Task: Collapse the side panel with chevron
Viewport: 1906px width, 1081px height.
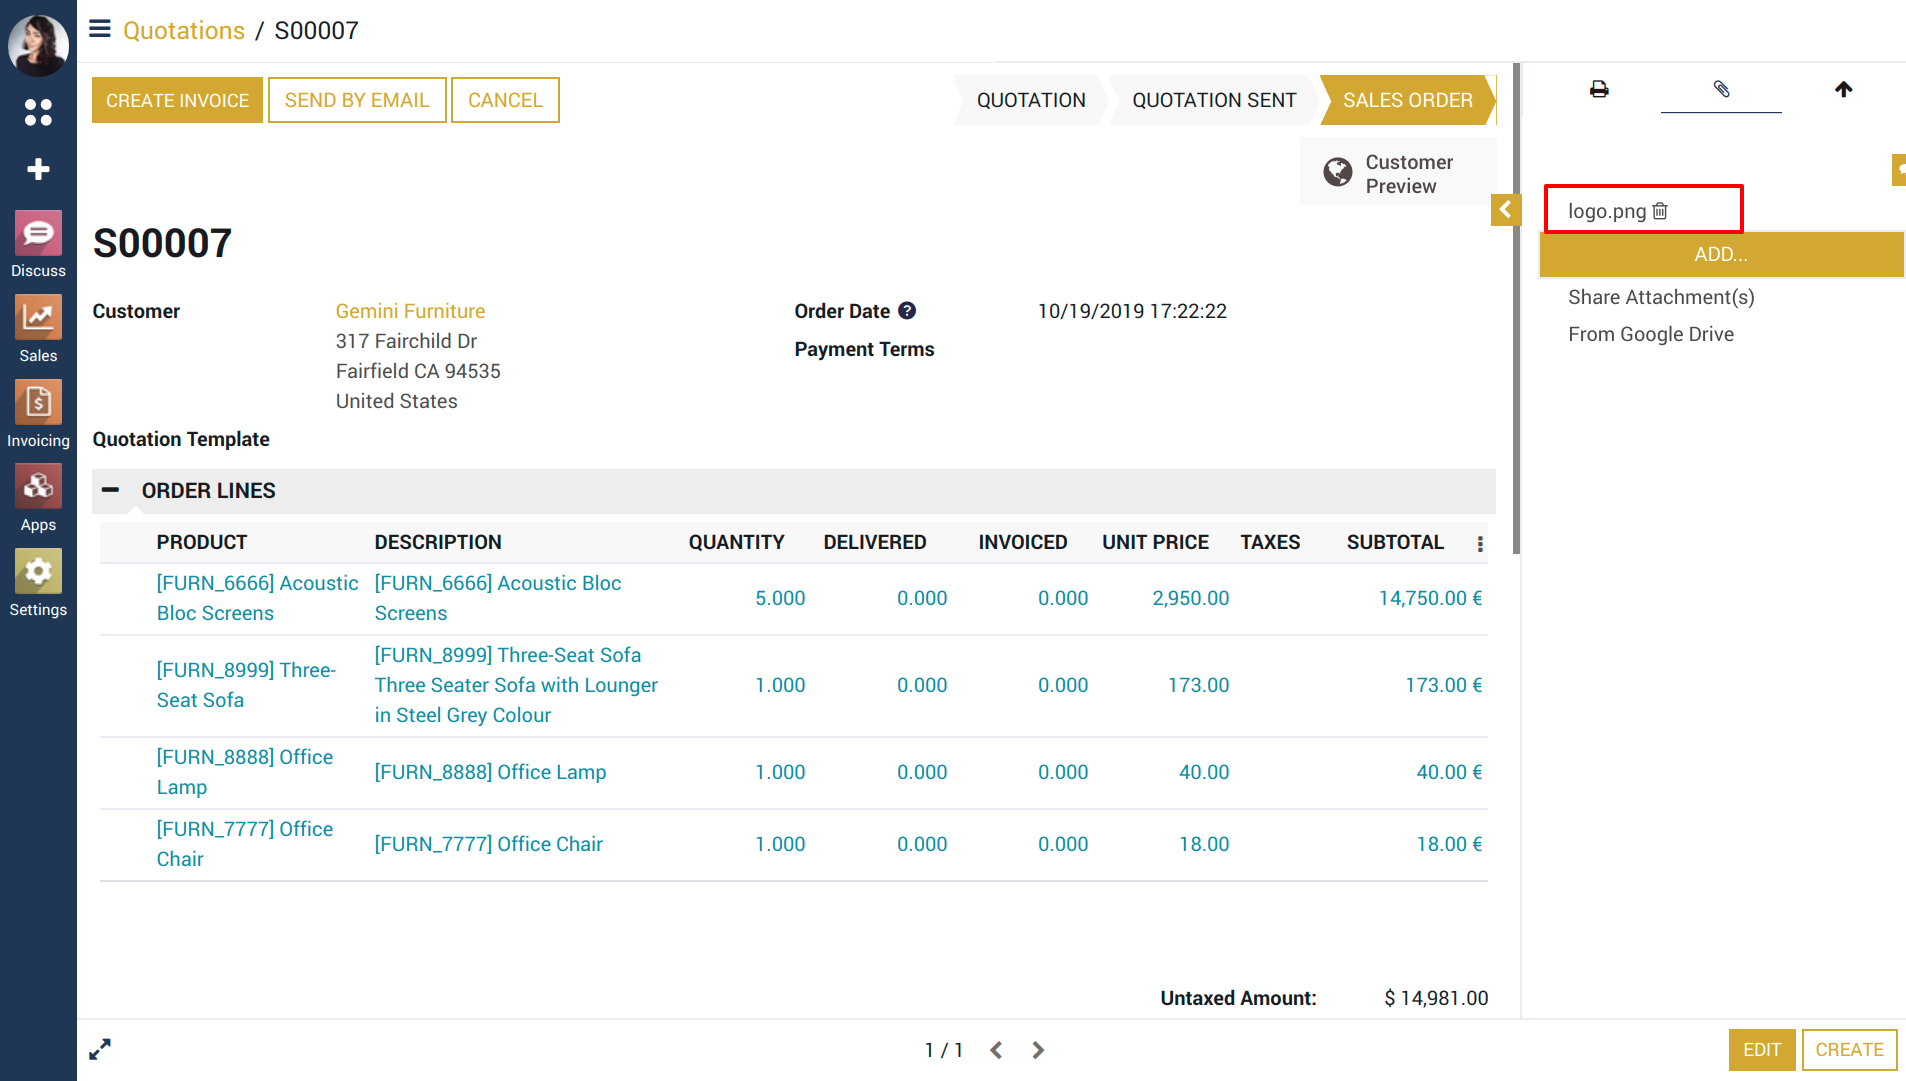Action: tap(1505, 210)
